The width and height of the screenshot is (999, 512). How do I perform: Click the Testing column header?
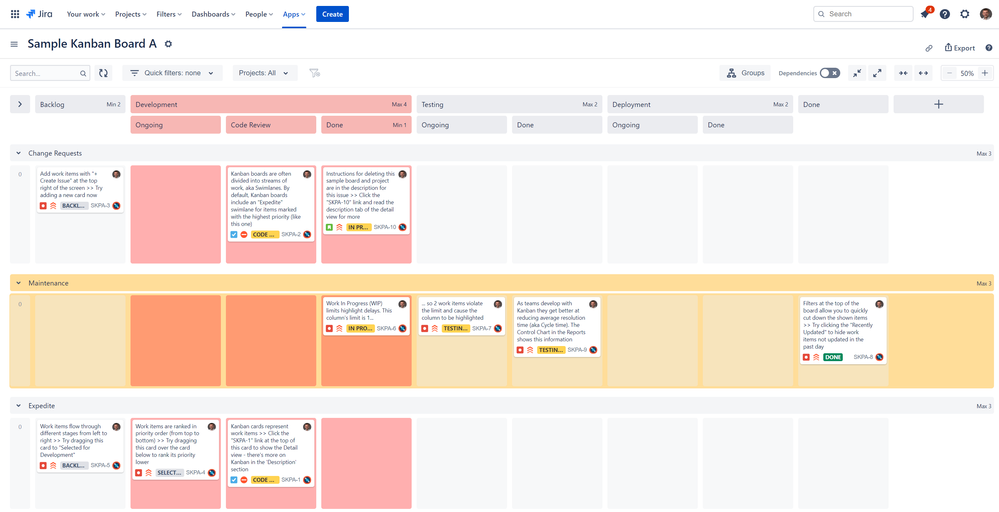pyautogui.click(x=509, y=104)
